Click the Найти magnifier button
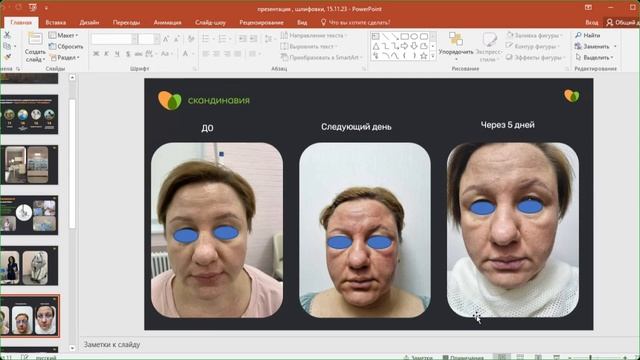 tap(588, 36)
